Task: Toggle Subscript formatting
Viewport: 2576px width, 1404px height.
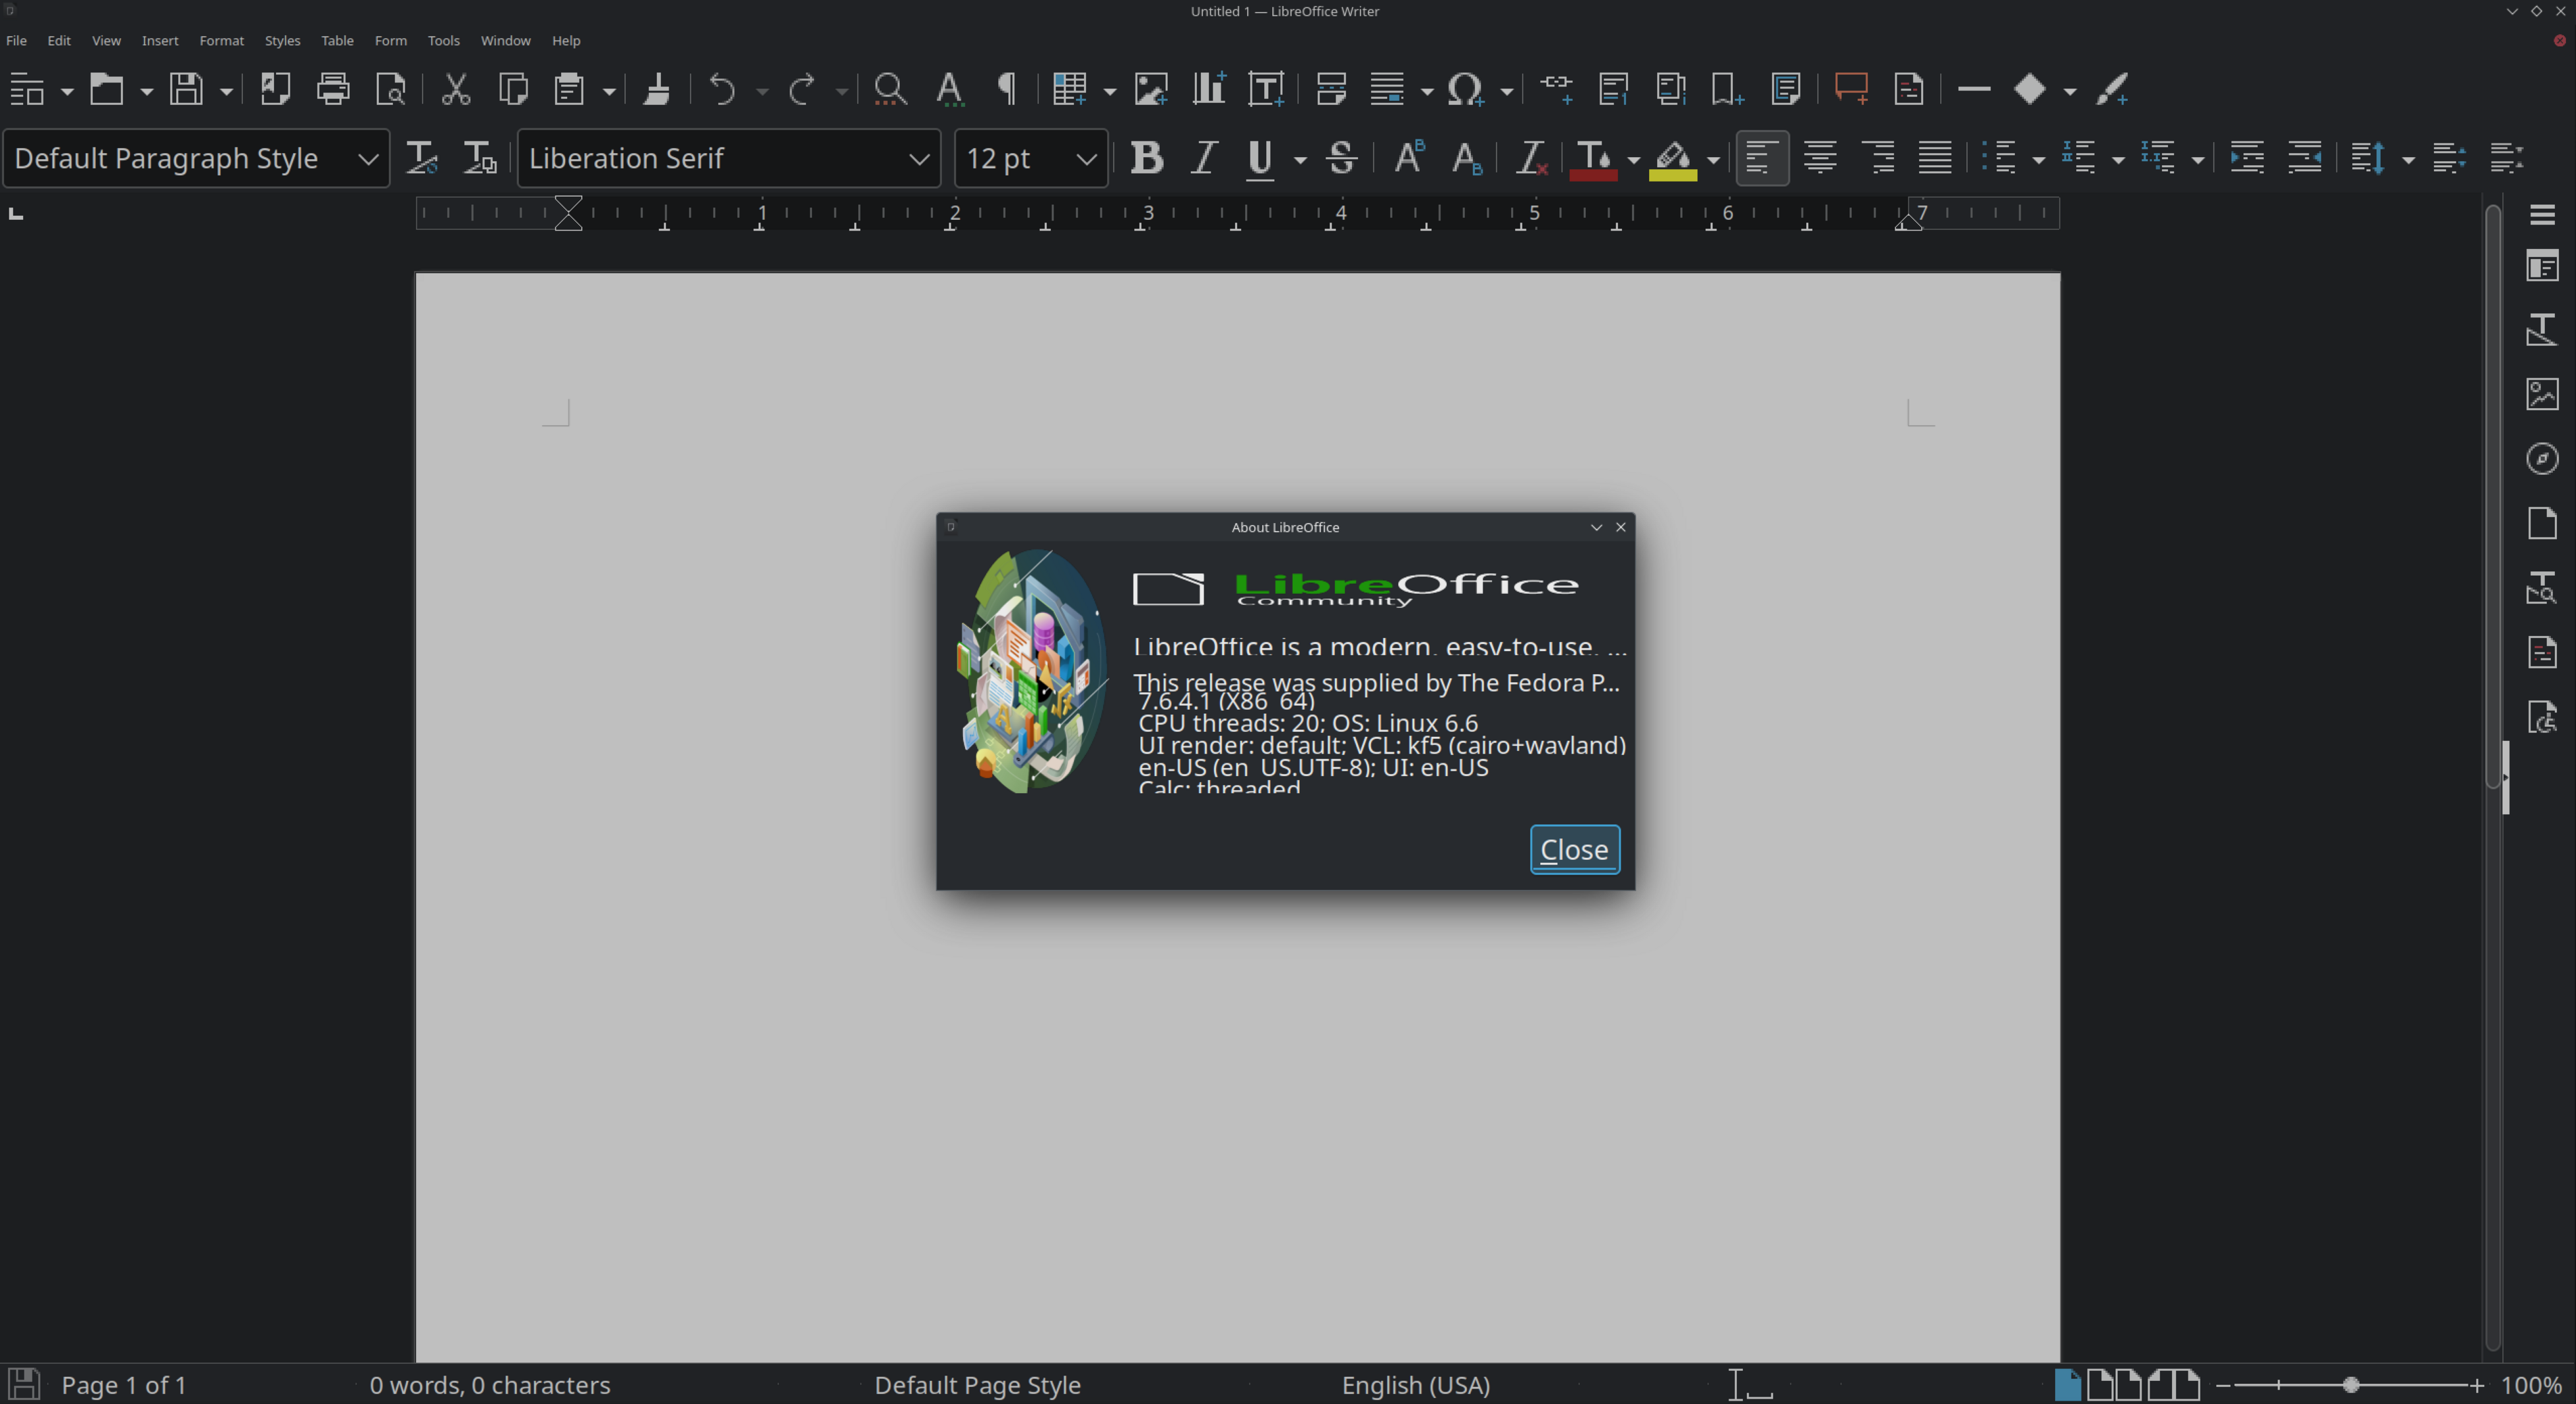Action: [x=1467, y=158]
